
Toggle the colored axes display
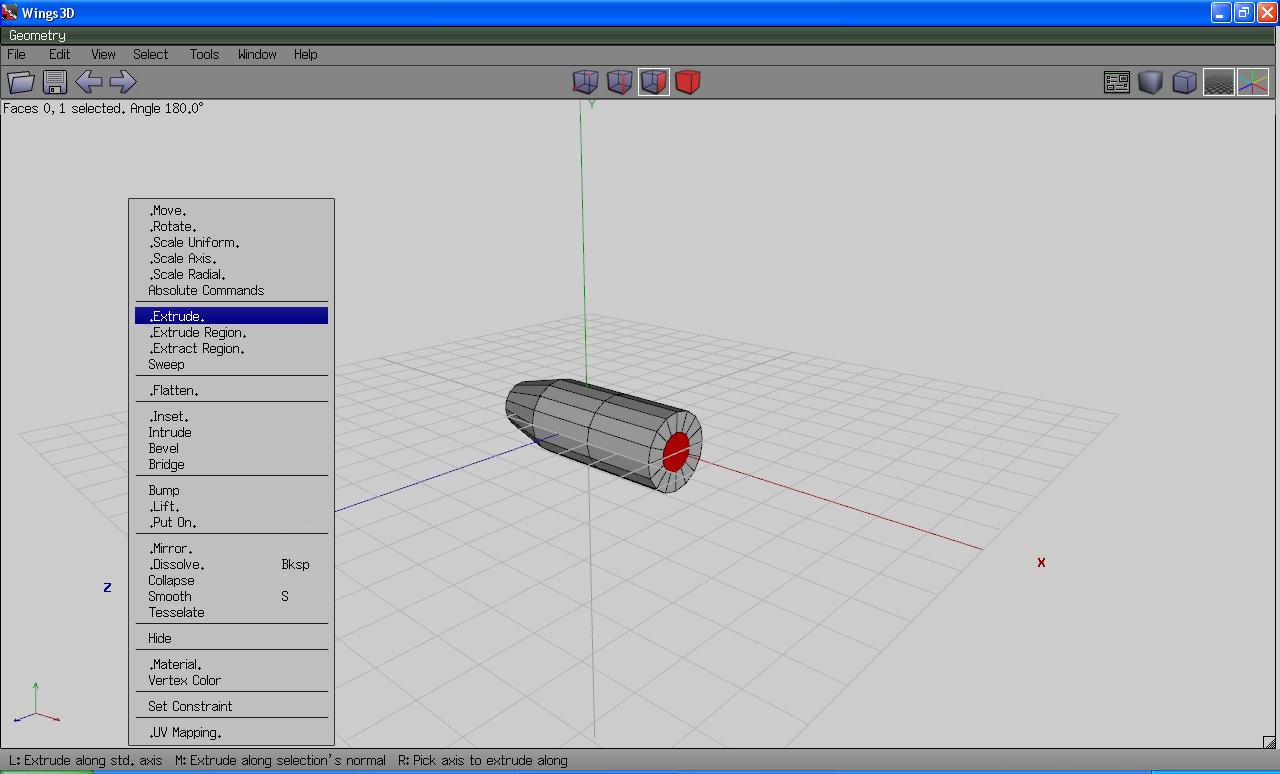(1252, 82)
